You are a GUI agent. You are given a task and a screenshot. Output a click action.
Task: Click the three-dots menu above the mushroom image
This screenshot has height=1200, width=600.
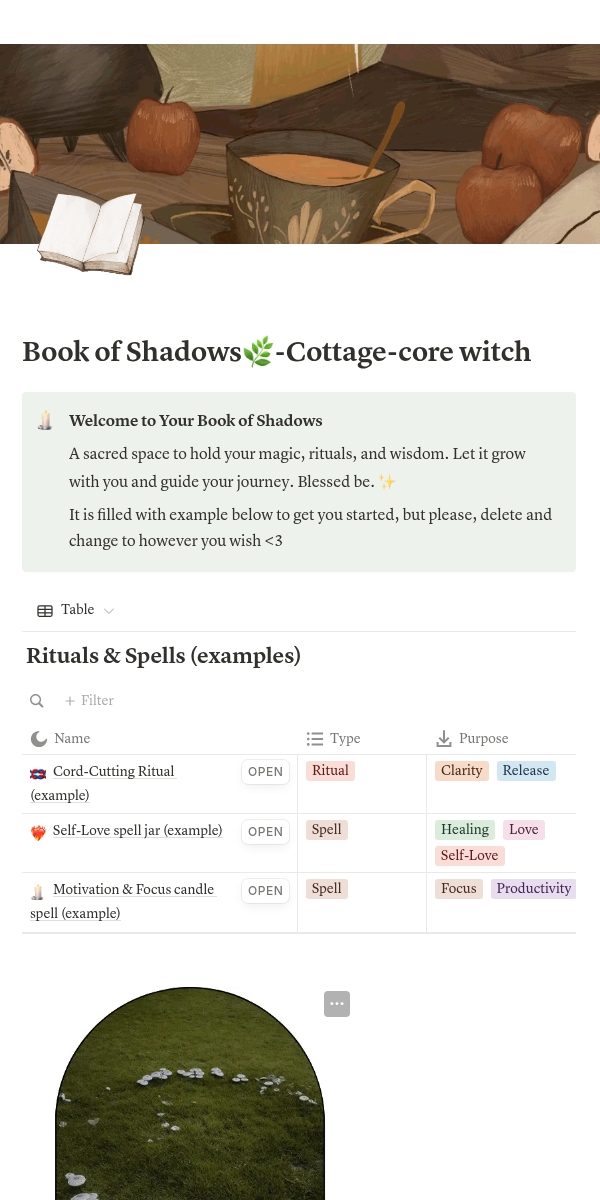(x=337, y=1004)
